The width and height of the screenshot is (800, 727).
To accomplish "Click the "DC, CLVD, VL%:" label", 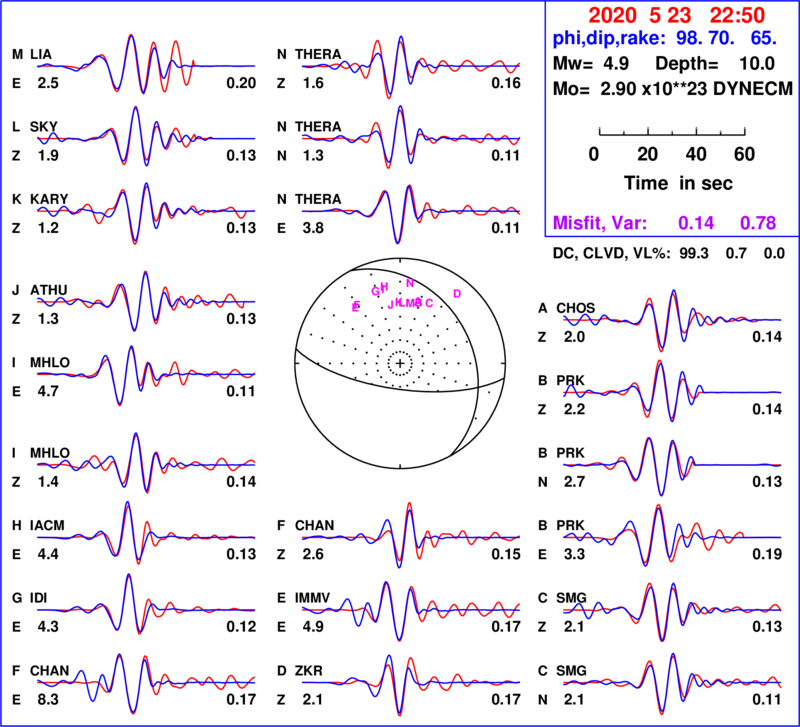I will coord(611,253).
